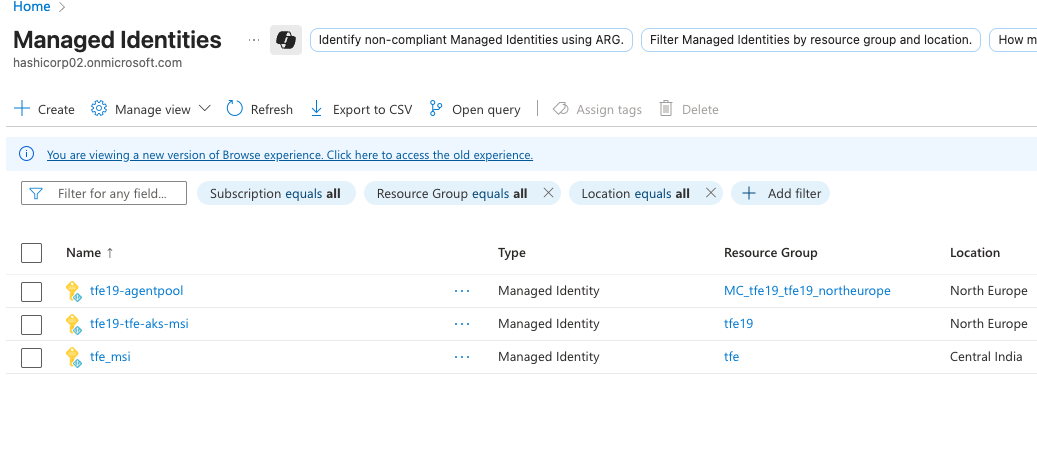Image resolution: width=1037 pixels, height=450 pixels.
Task: Click the Open query icon
Action: (x=436, y=109)
